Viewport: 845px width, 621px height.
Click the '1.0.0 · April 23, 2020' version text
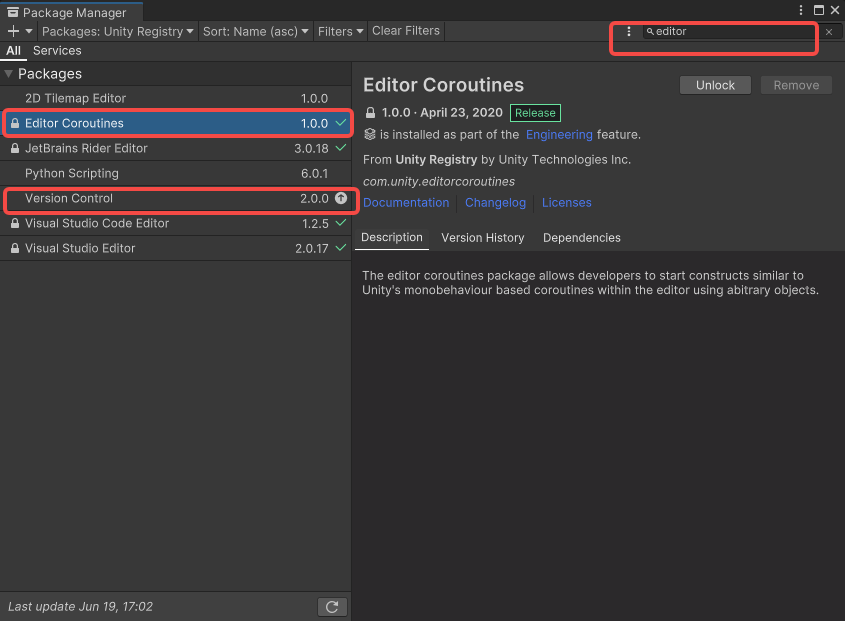442,113
